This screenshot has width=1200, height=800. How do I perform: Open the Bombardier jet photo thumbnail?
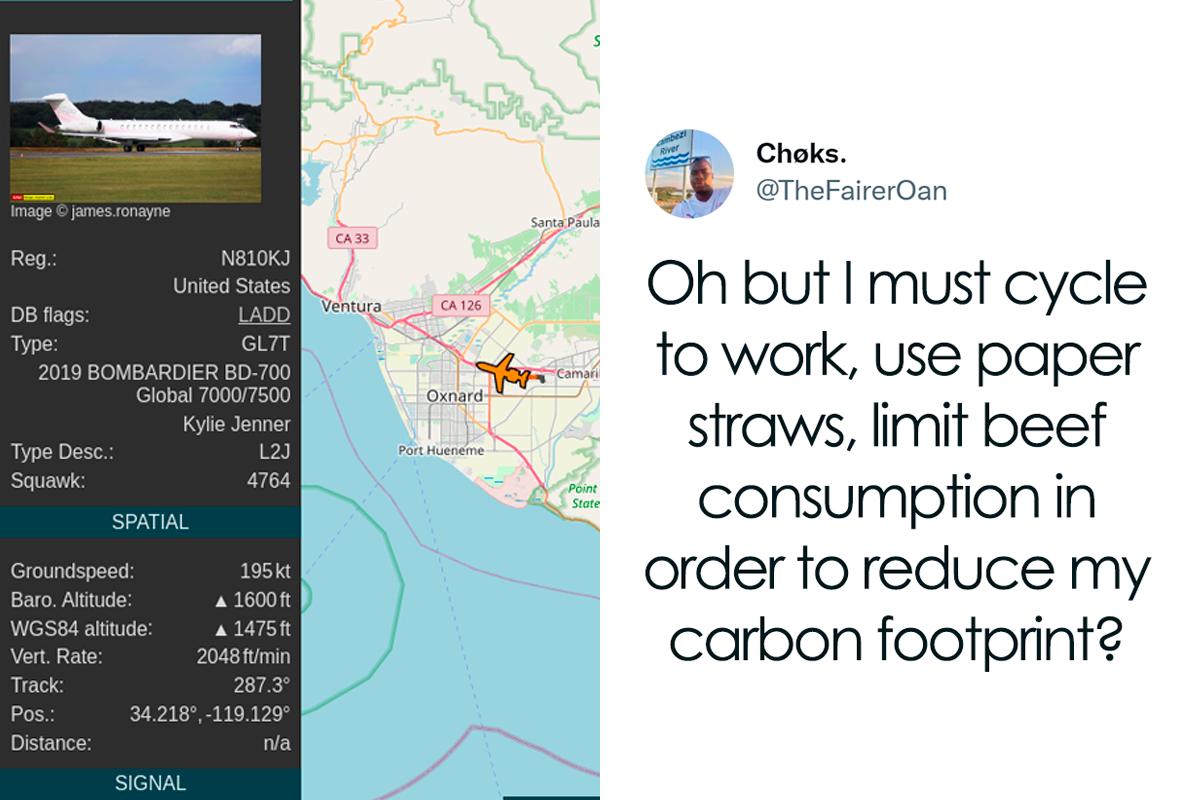[x=136, y=118]
